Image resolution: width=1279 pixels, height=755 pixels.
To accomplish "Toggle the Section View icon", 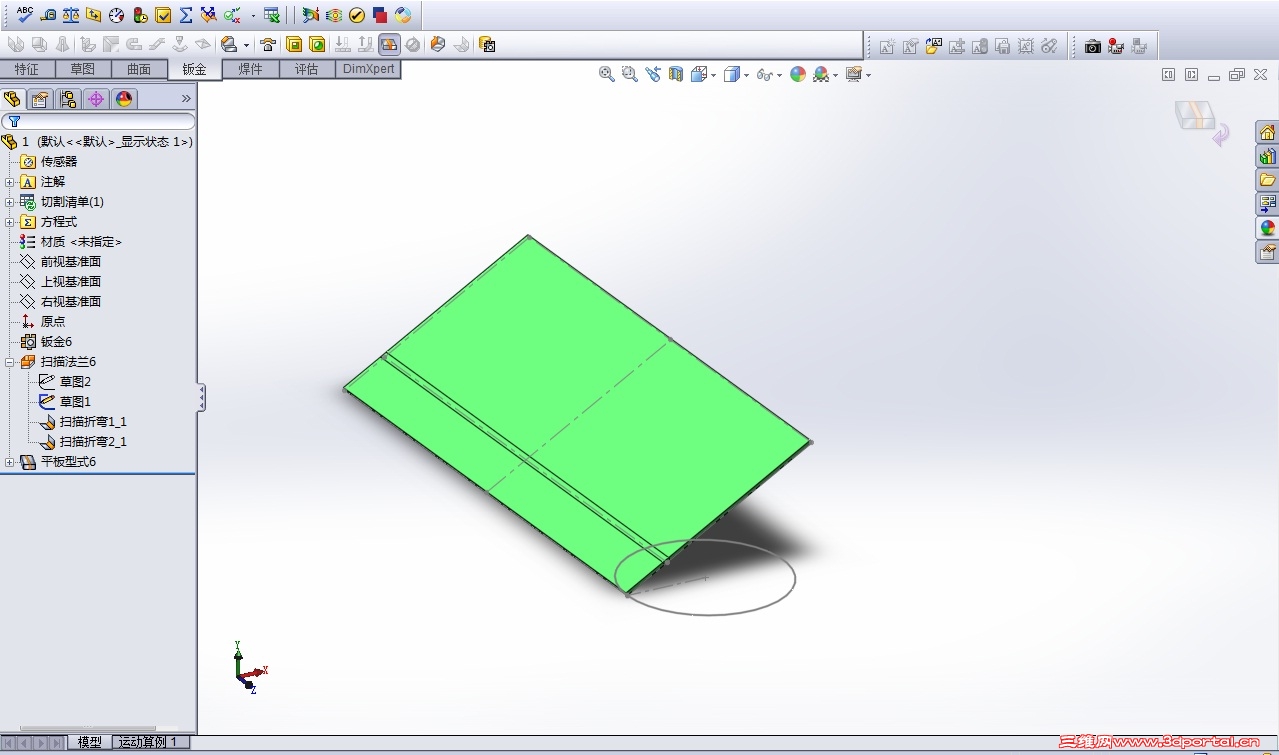I will click(675, 74).
